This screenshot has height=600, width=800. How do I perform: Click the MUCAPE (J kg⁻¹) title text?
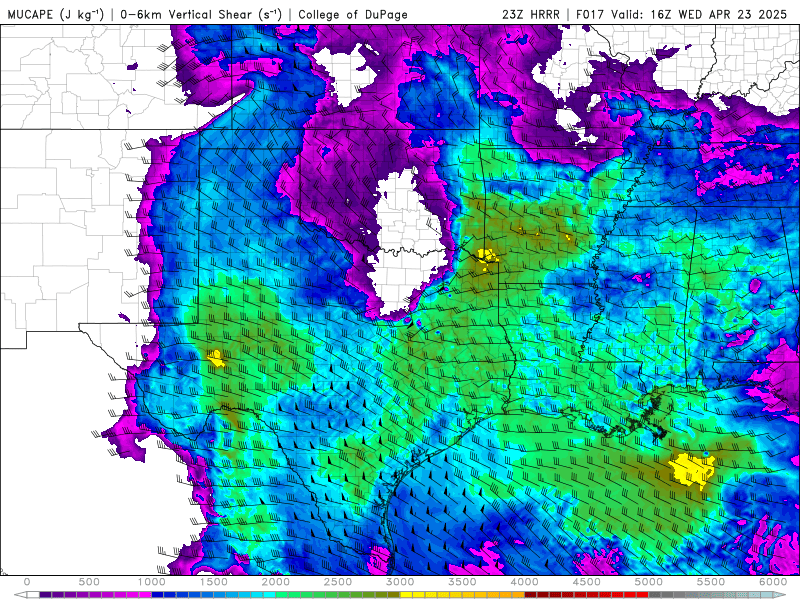pos(56,14)
